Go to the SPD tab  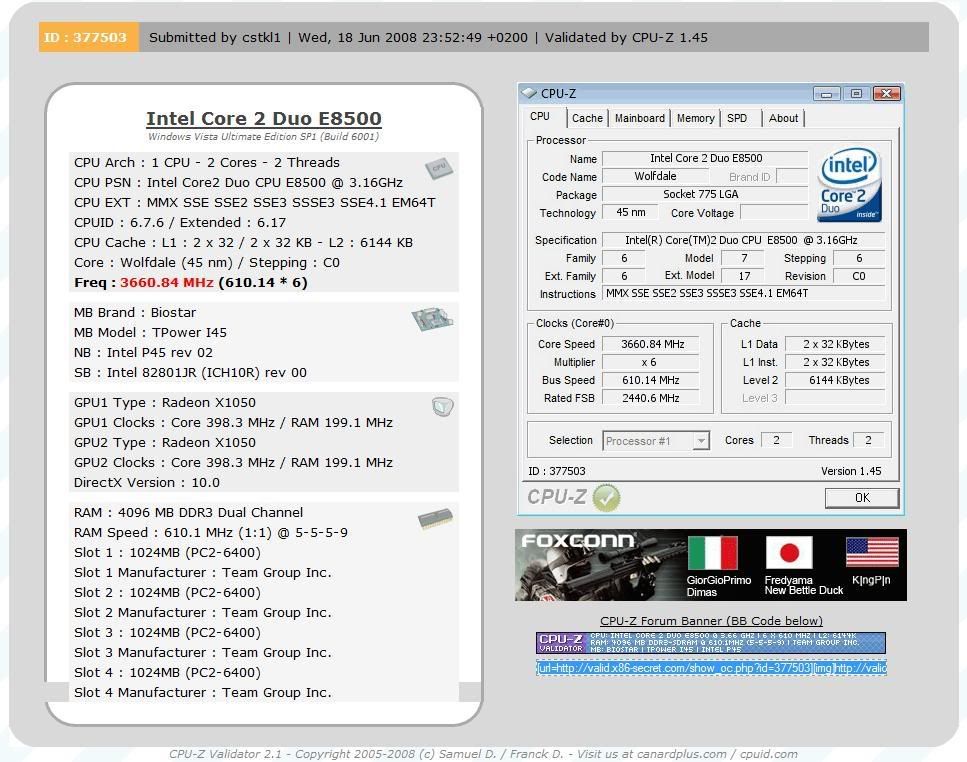click(x=737, y=118)
